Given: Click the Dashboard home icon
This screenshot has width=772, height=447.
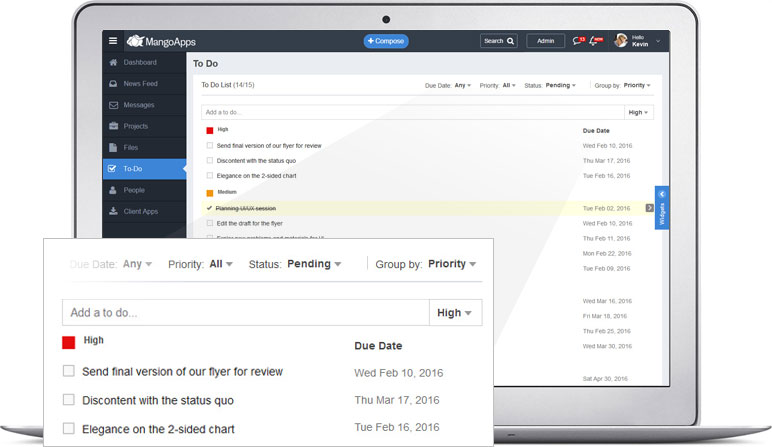Looking at the screenshot, I should (113, 63).
